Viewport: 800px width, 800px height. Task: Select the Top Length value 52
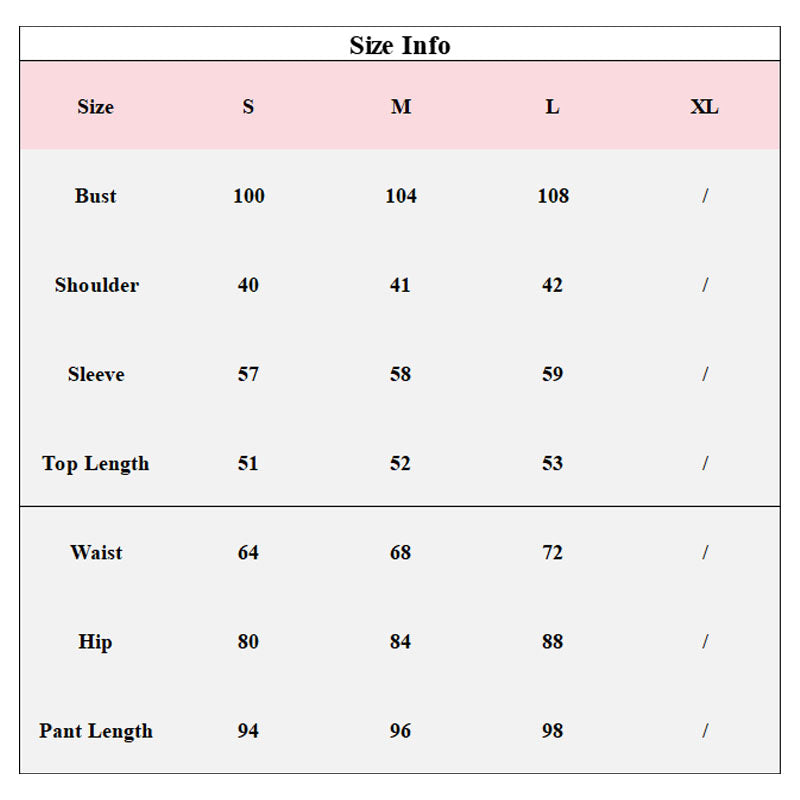pyautogui.click(x=400, y=463)
